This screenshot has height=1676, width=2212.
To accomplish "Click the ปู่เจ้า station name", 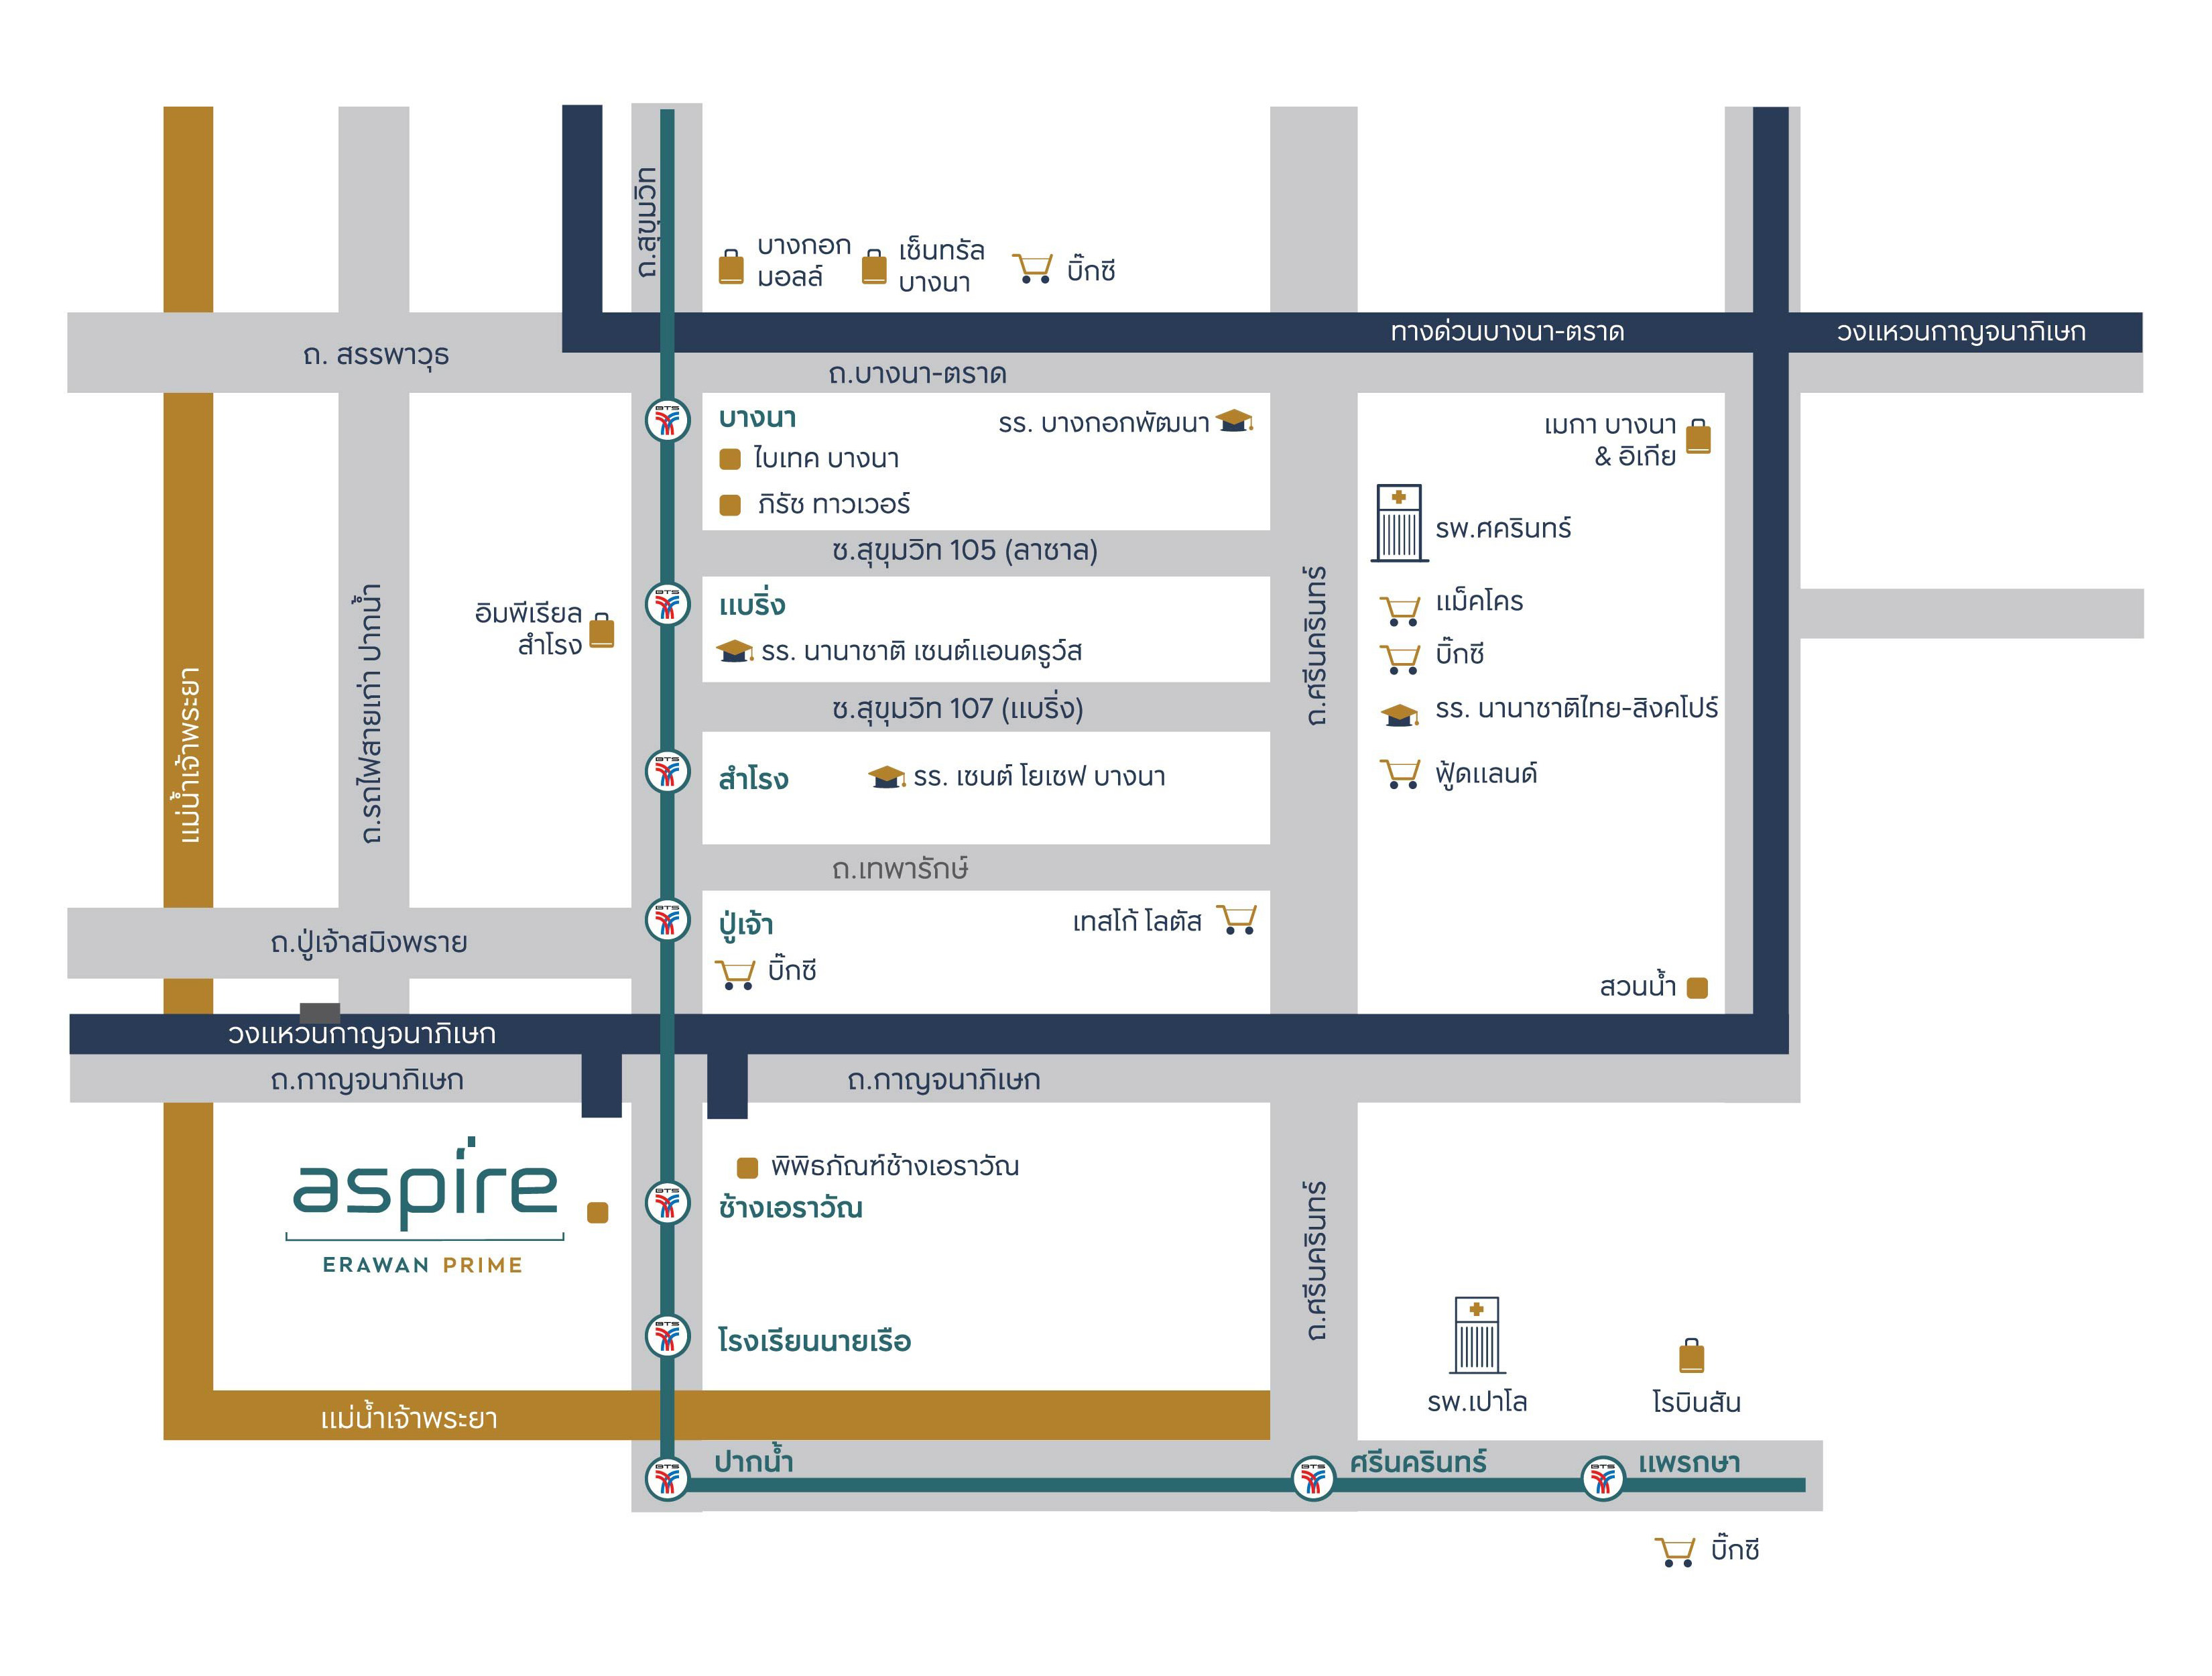I will point(746,925).
